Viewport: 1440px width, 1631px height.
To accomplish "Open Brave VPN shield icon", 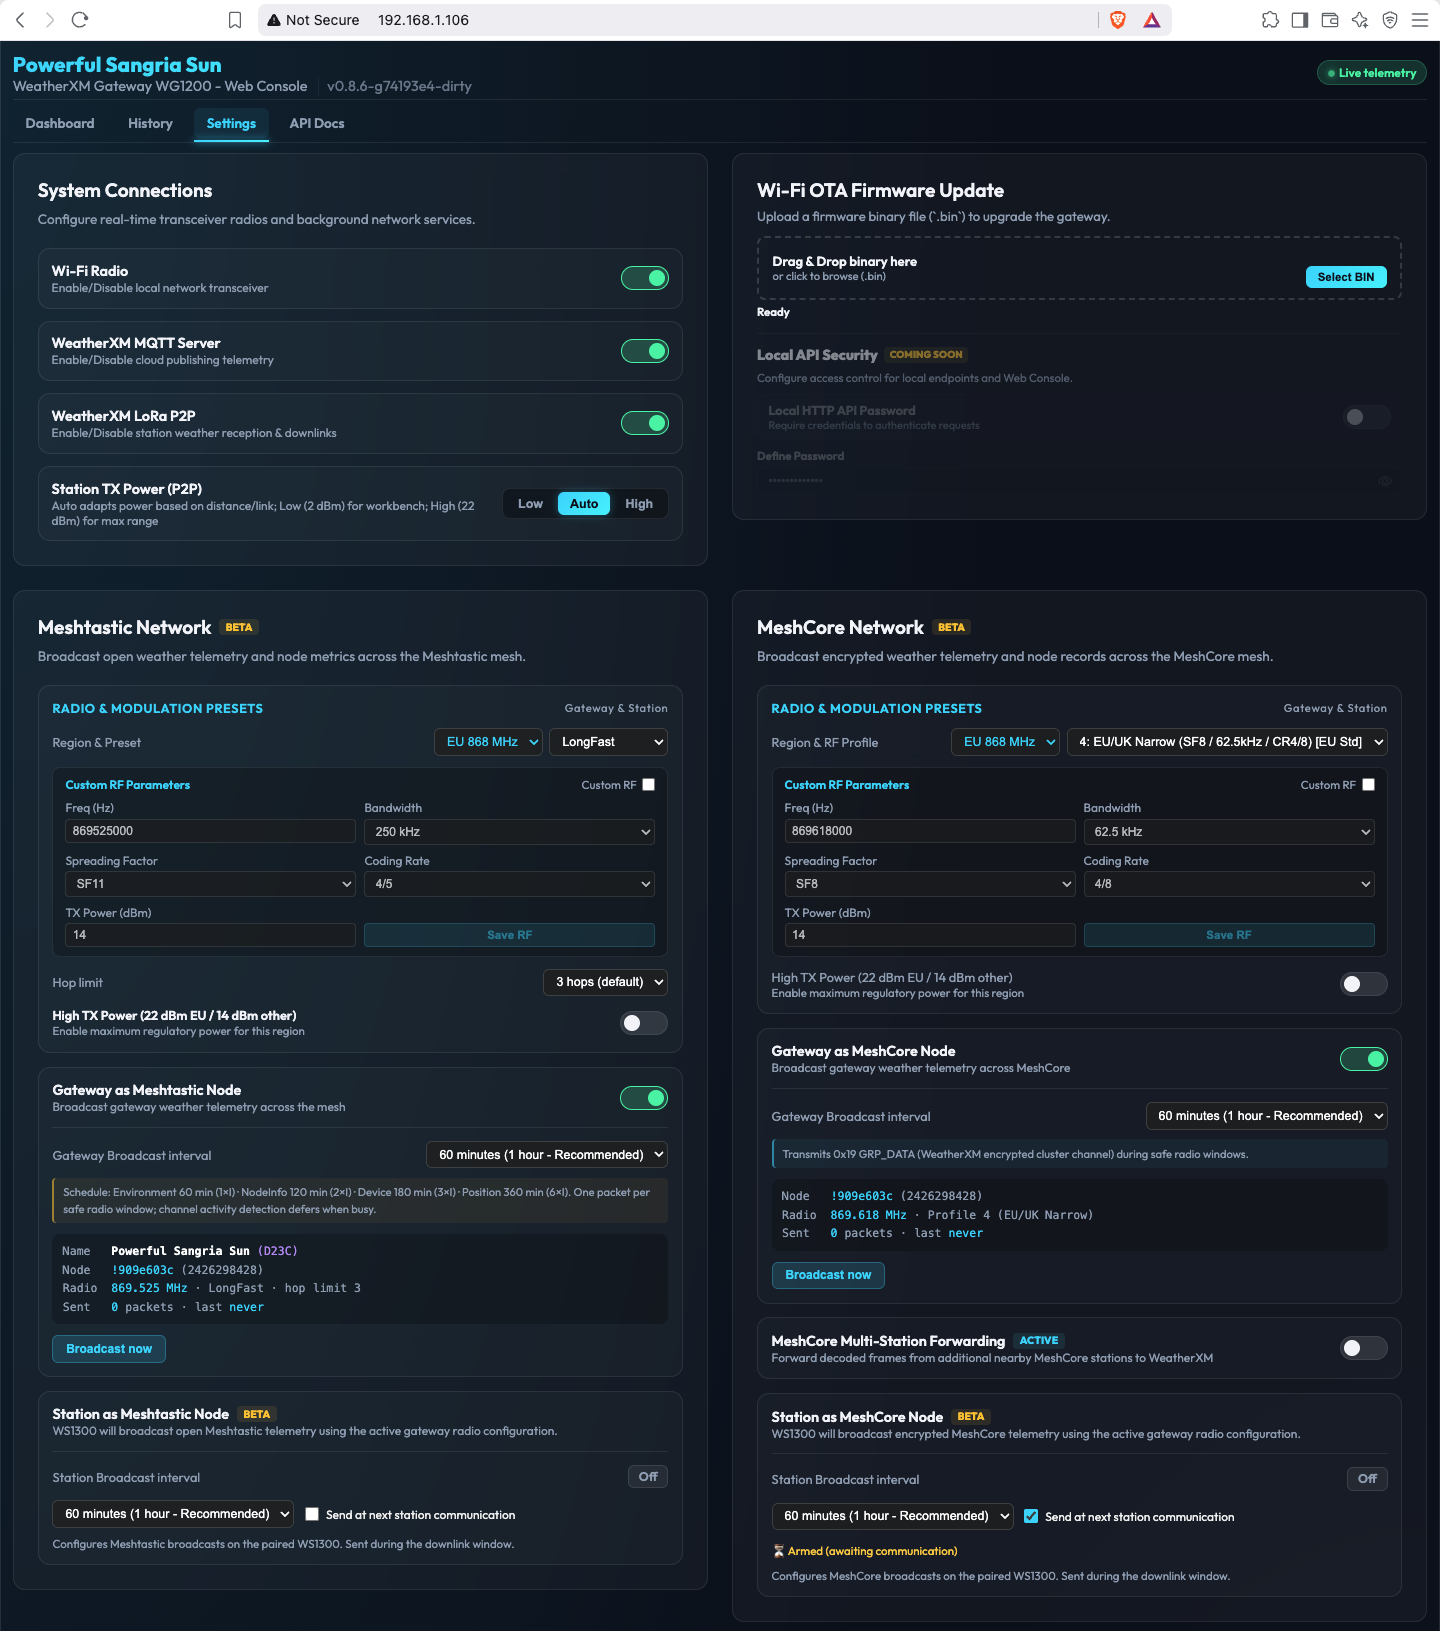I will click(x=1390, y=20).
